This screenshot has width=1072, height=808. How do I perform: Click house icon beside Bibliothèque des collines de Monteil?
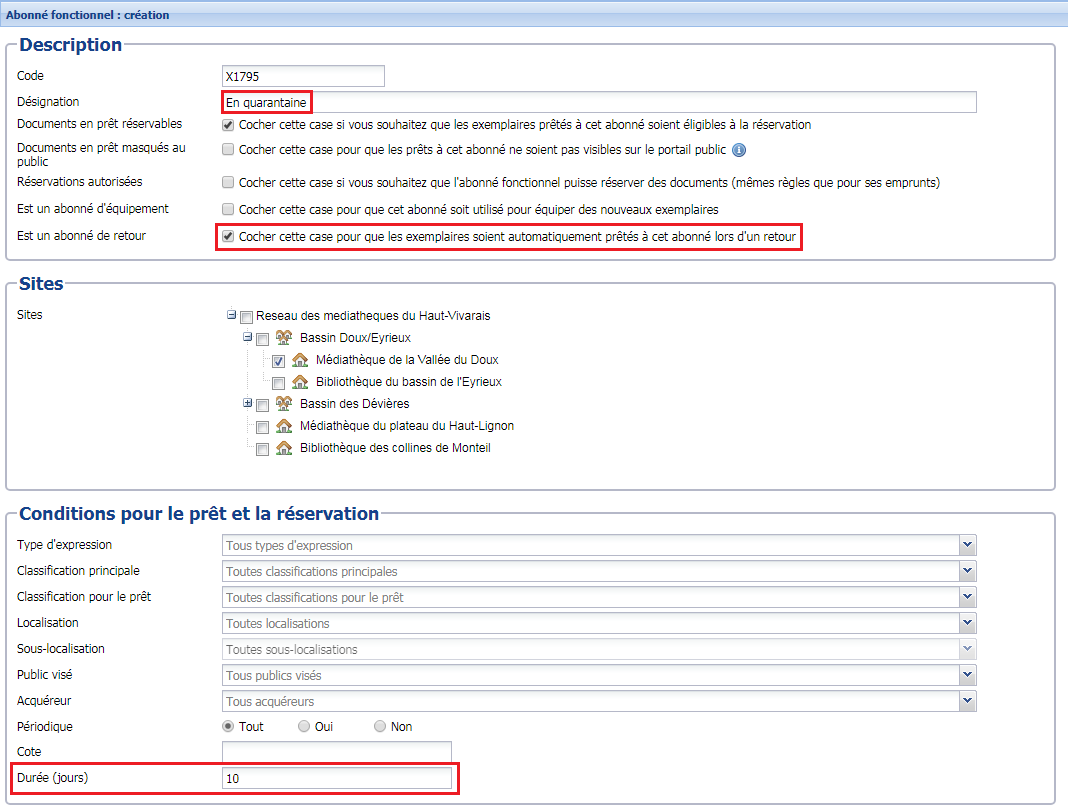tap(284, 448)
